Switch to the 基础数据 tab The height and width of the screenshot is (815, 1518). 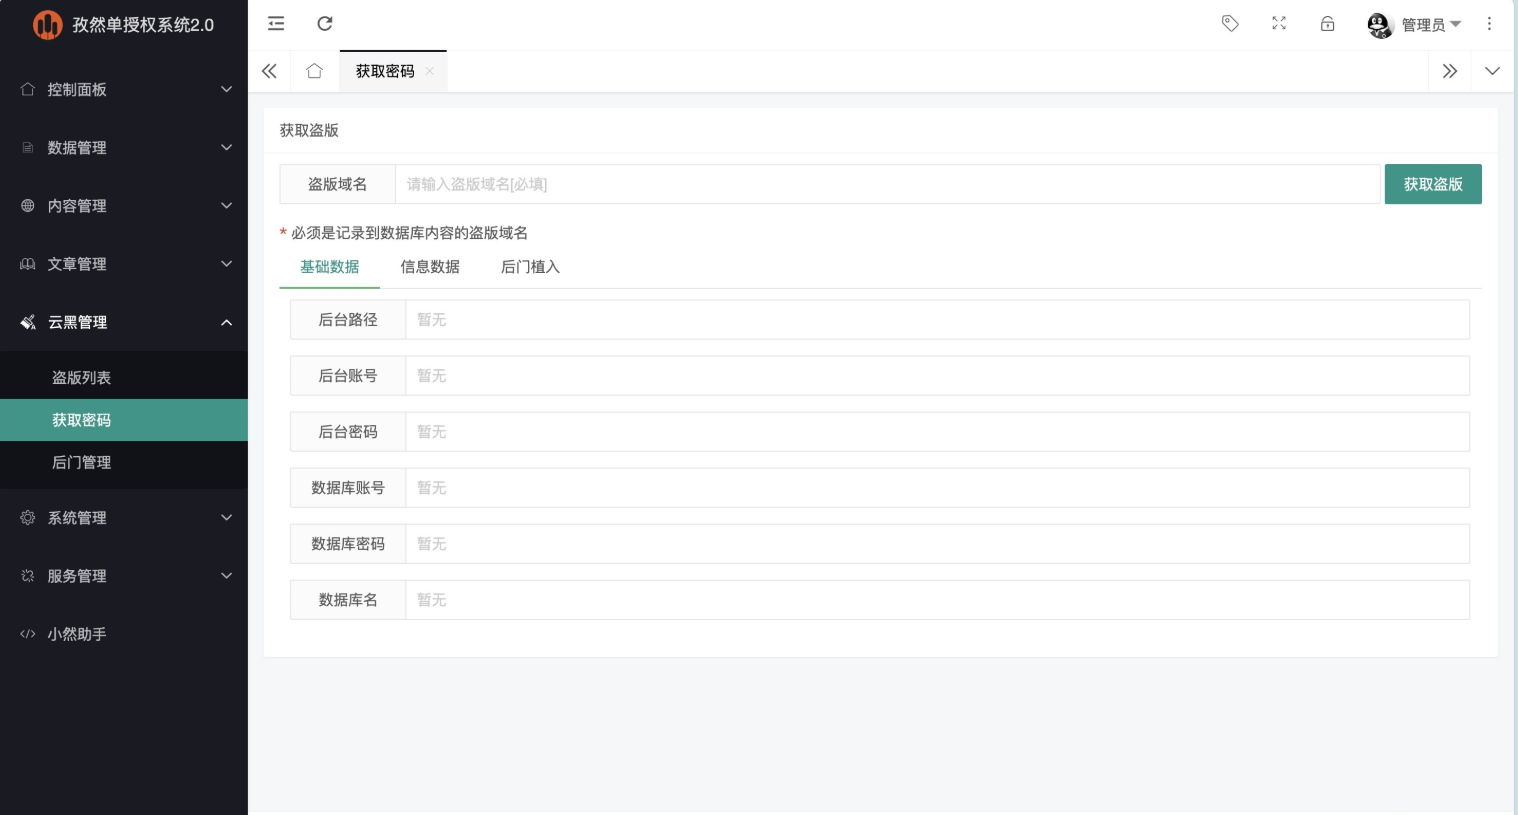pos(330,267)
